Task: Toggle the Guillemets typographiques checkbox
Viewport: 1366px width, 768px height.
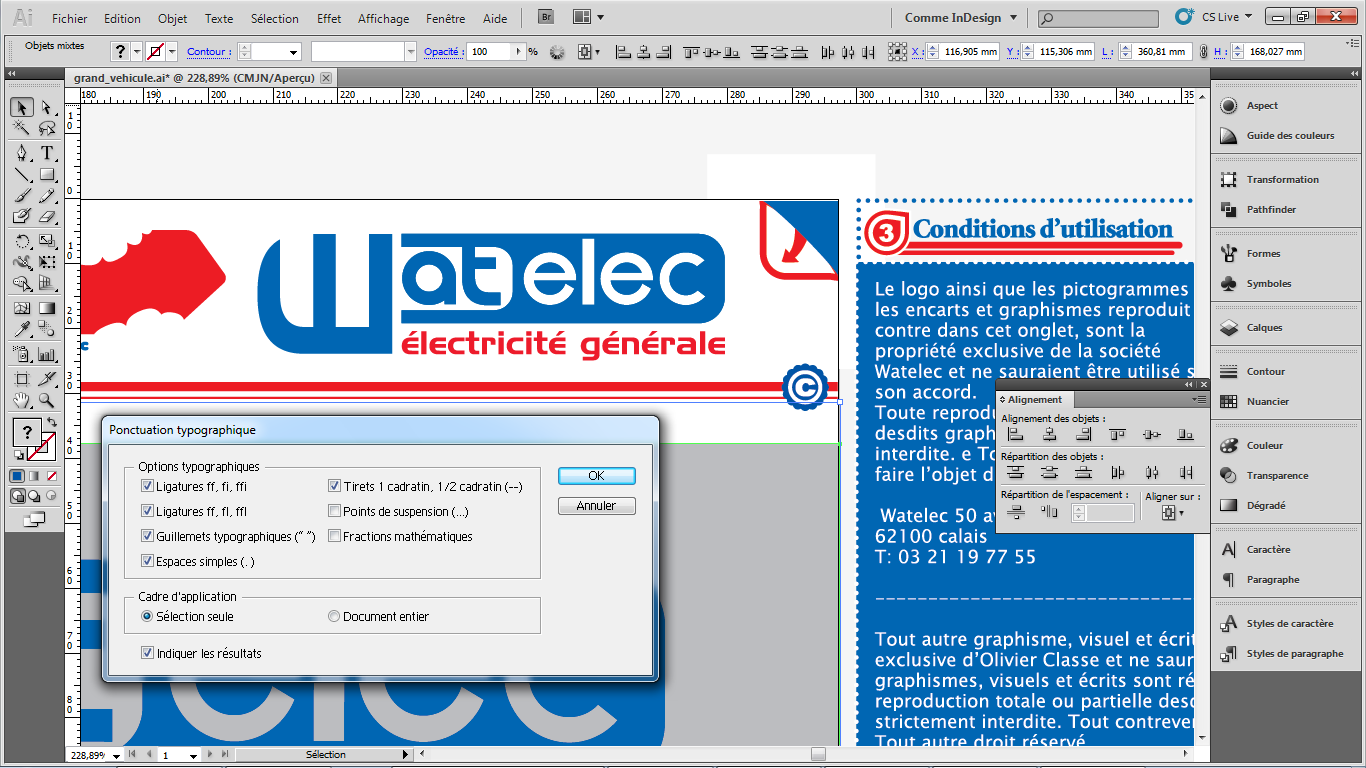Action: coord(148,537)
